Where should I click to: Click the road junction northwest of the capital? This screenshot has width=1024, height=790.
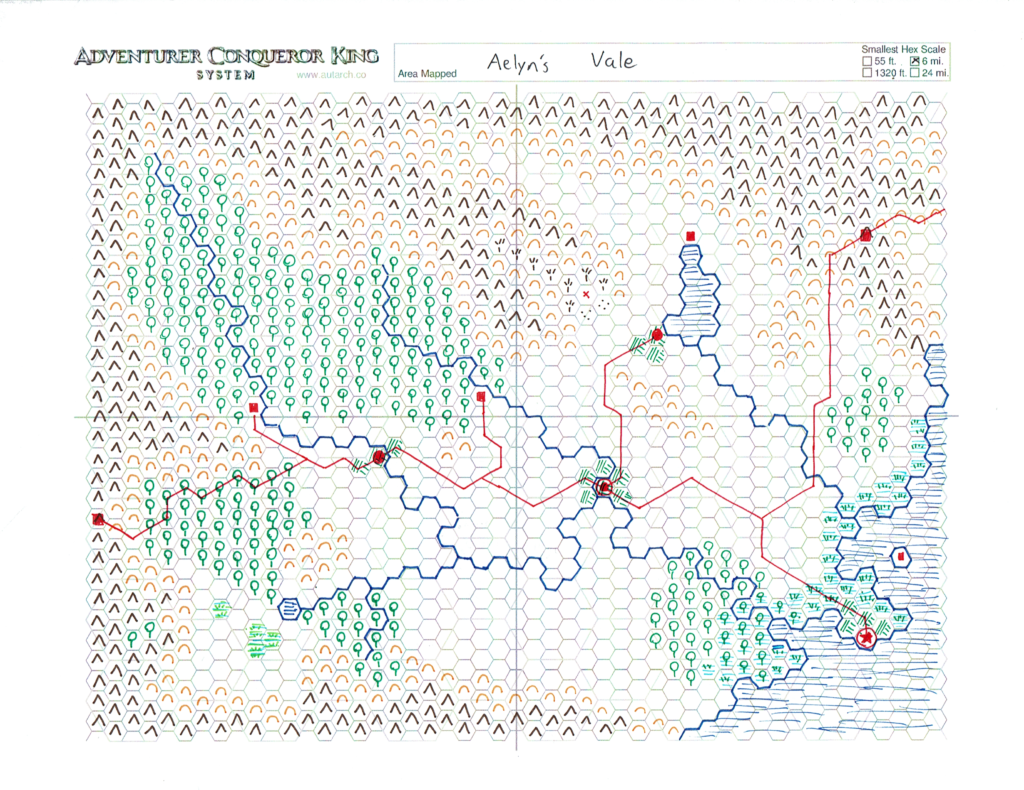tap(763, 518)
